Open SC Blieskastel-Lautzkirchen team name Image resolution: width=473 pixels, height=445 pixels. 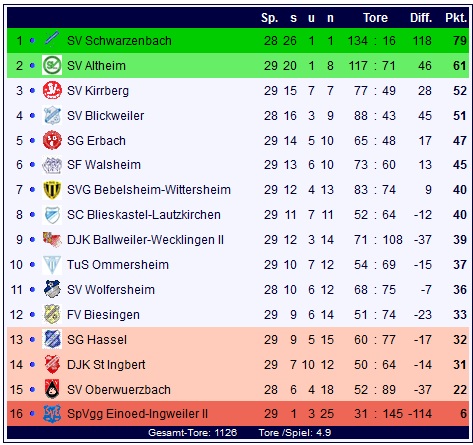[144, 215]
